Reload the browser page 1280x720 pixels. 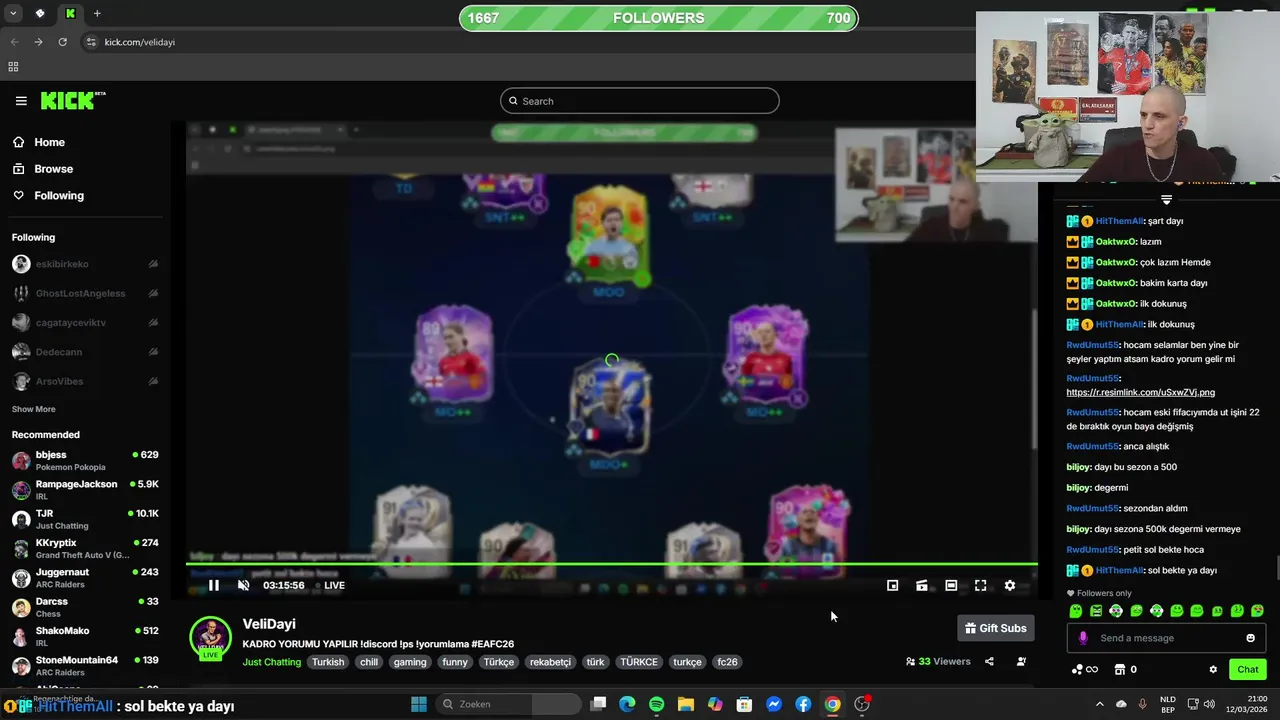click(62, 42)
